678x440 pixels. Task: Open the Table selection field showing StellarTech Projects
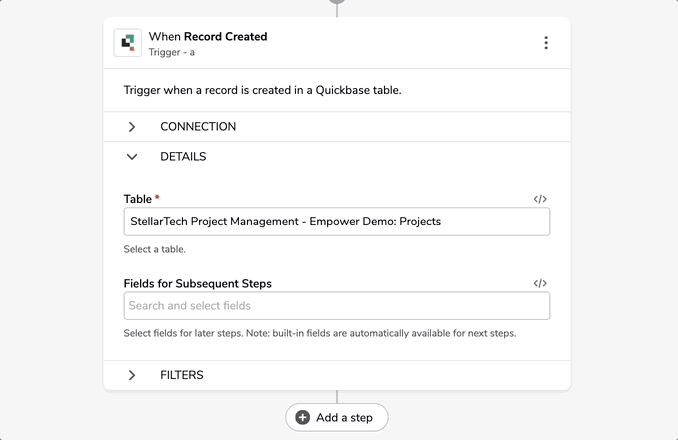click(337, 221)
